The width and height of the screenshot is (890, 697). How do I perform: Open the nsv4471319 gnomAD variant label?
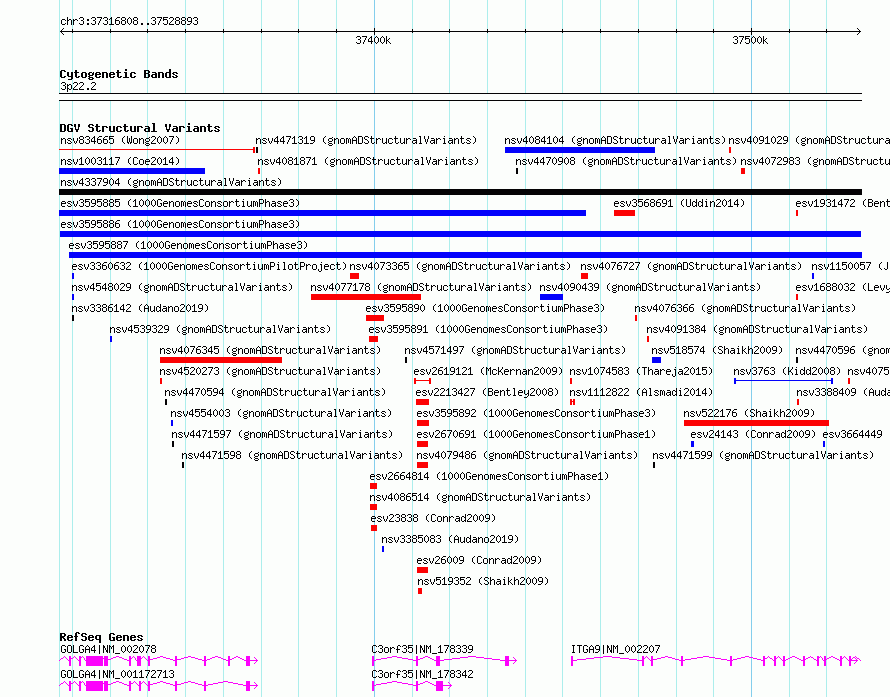coord(366,140)
